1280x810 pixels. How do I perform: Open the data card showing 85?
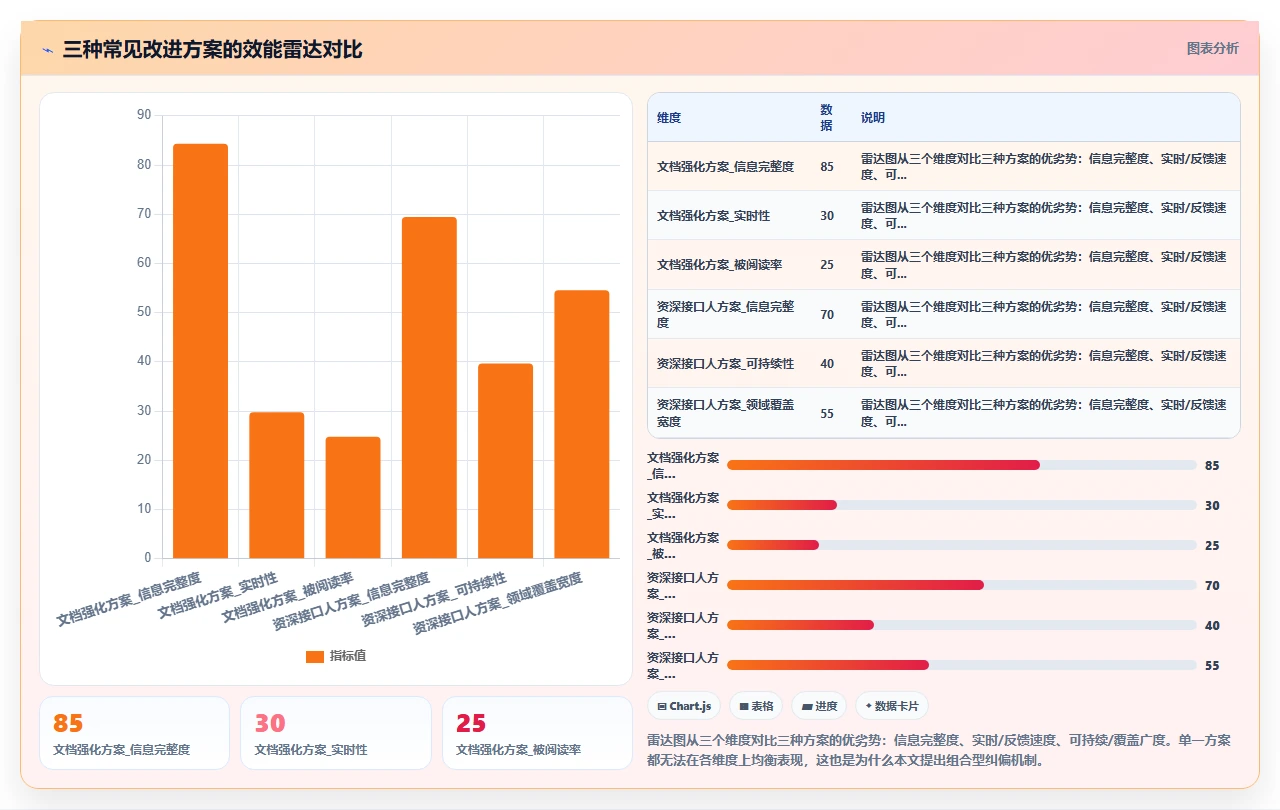(x=134, y=733)
